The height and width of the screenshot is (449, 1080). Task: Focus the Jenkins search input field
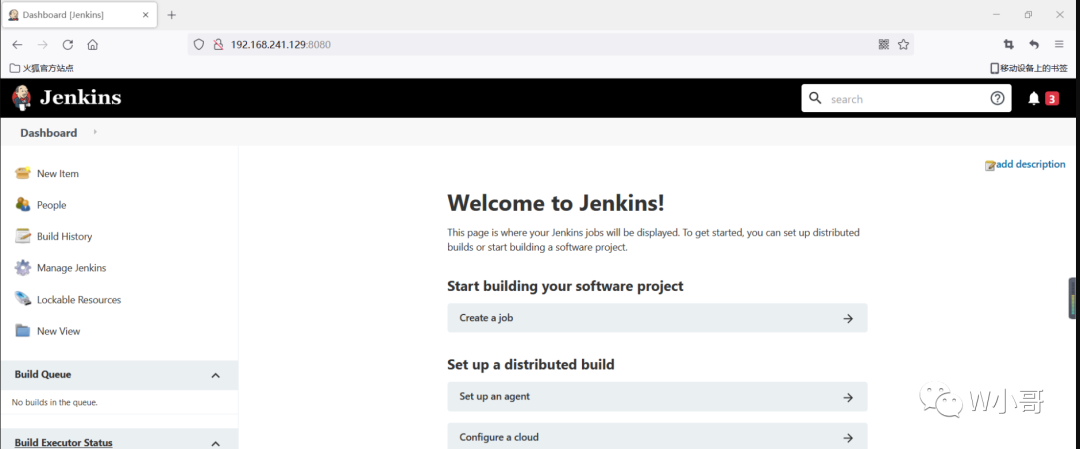[906, 98]
